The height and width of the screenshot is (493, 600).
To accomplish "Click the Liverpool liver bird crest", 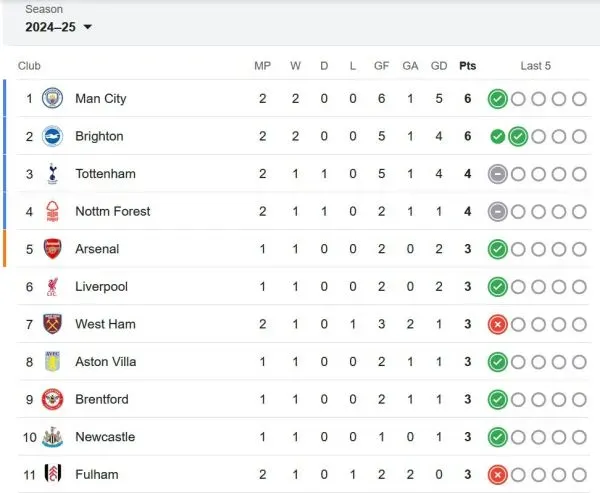I will 52,287.
